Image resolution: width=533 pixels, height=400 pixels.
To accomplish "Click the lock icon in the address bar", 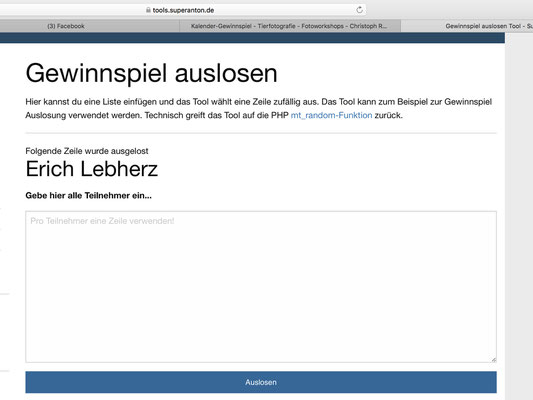I will click(x=148, y=10).
